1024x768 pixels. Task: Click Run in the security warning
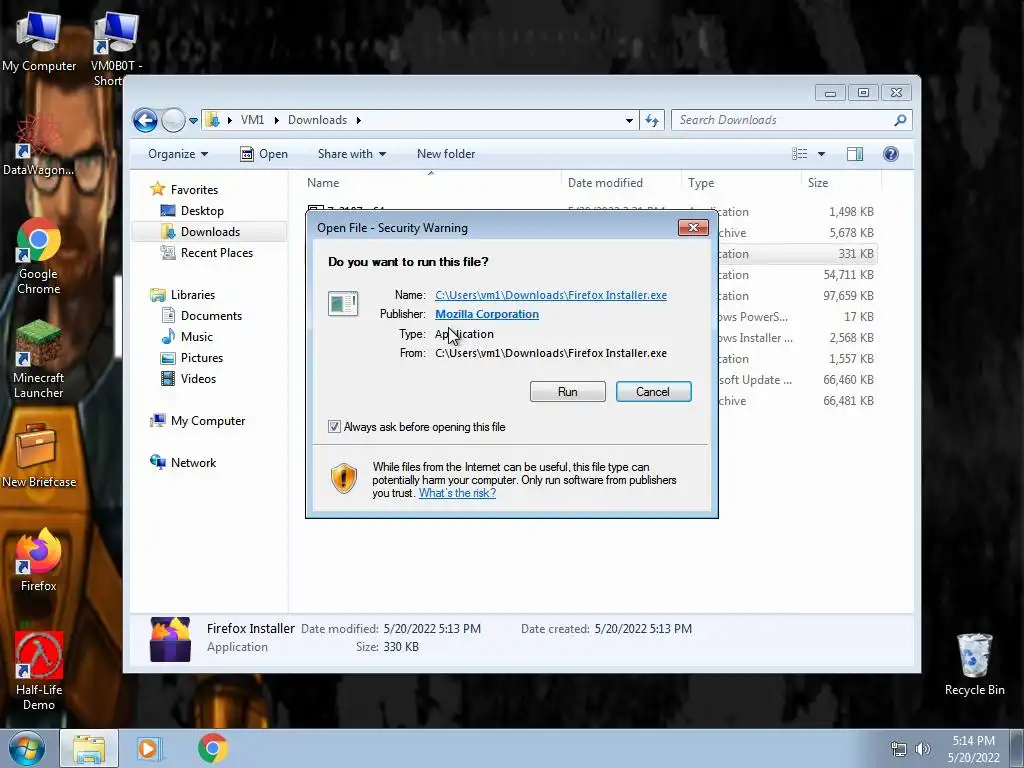coord(568,392)
